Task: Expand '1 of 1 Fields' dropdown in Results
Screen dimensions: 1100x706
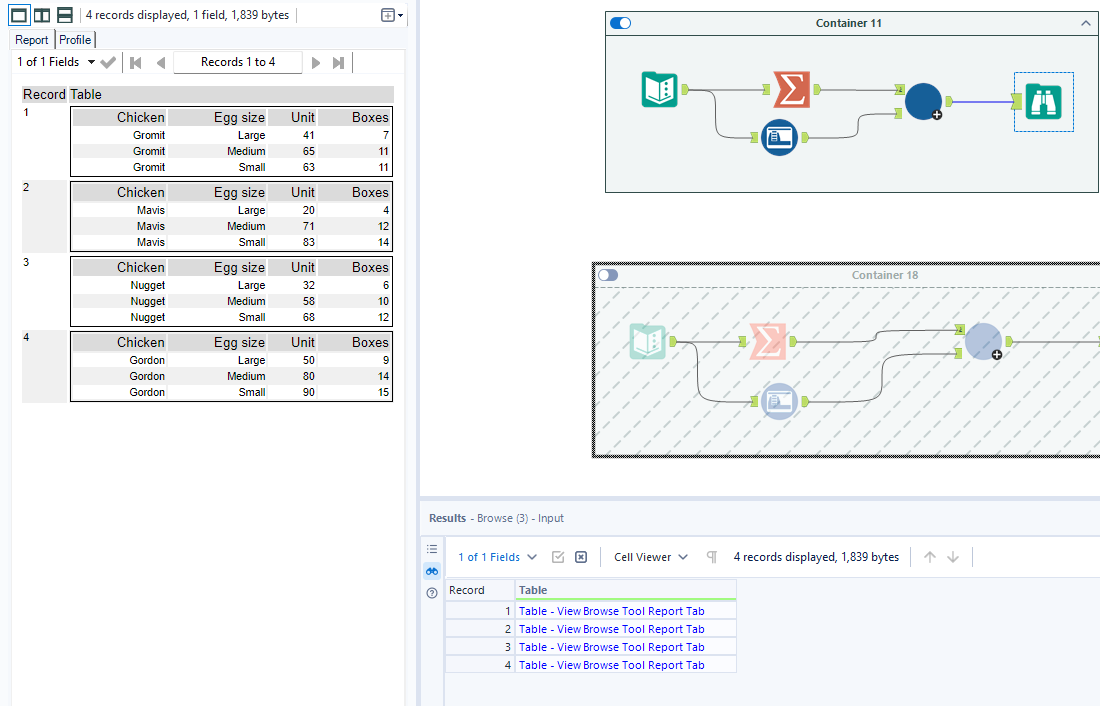Action: coord(497,557)
